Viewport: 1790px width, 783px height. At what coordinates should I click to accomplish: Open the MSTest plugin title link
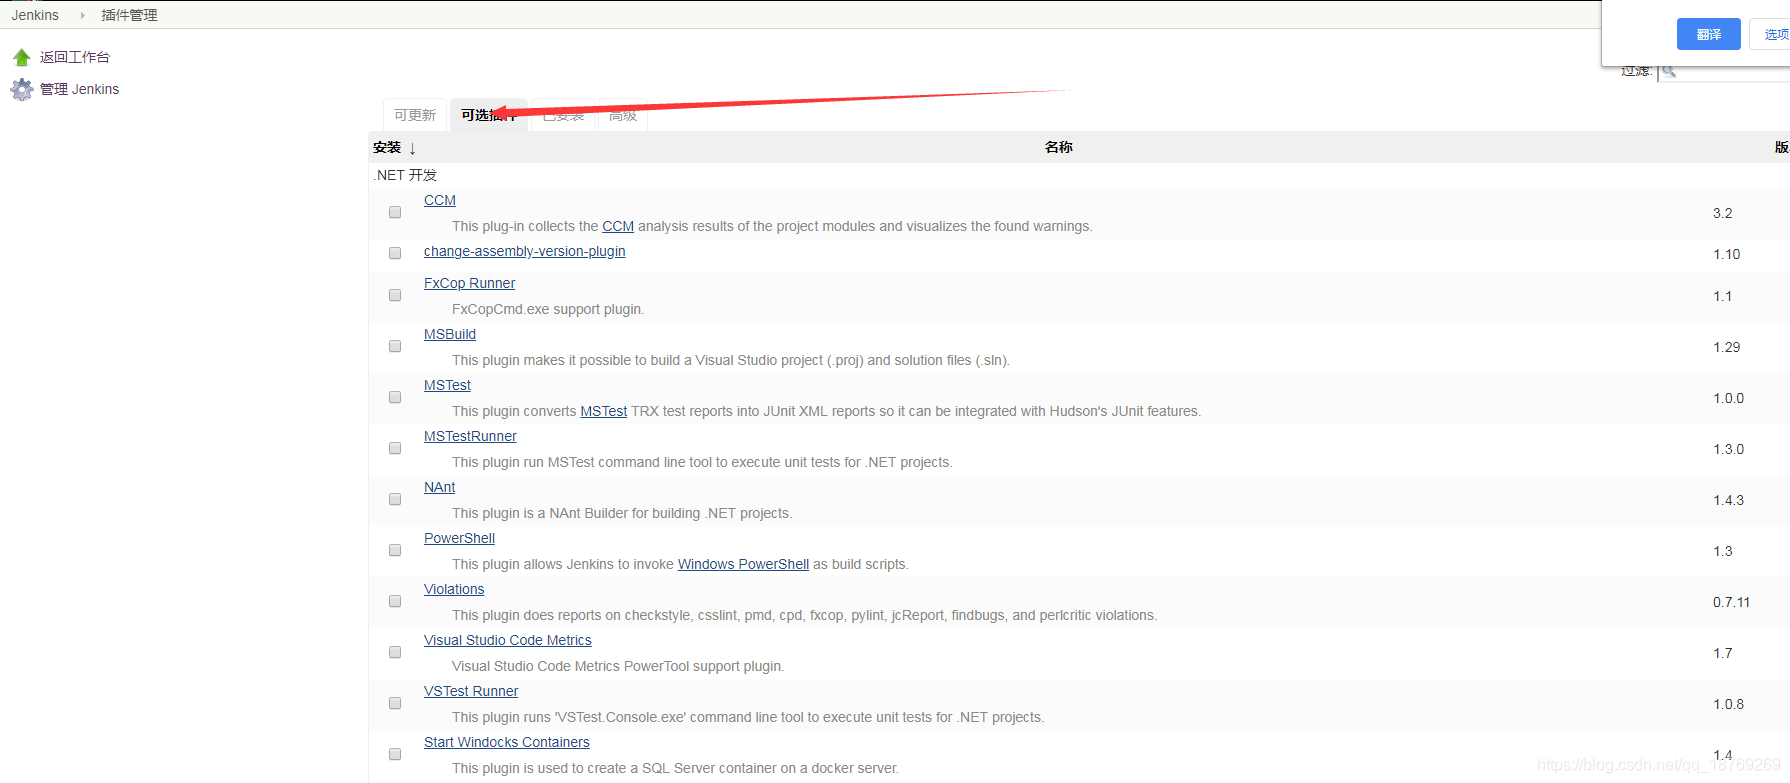pyautogui.click(x=447, y=385)
